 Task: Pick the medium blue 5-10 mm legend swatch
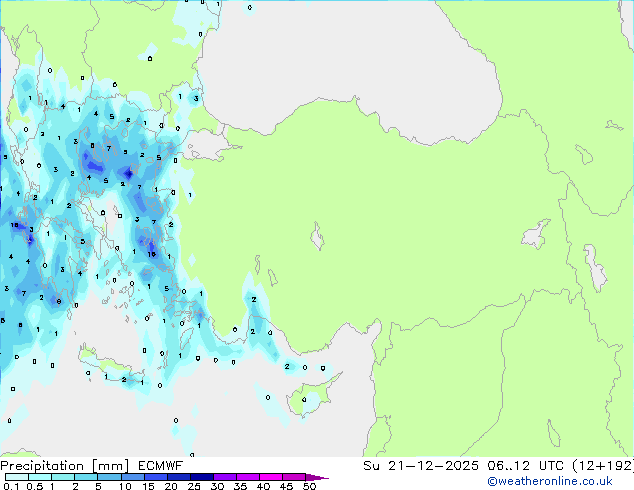click(110, 477)
